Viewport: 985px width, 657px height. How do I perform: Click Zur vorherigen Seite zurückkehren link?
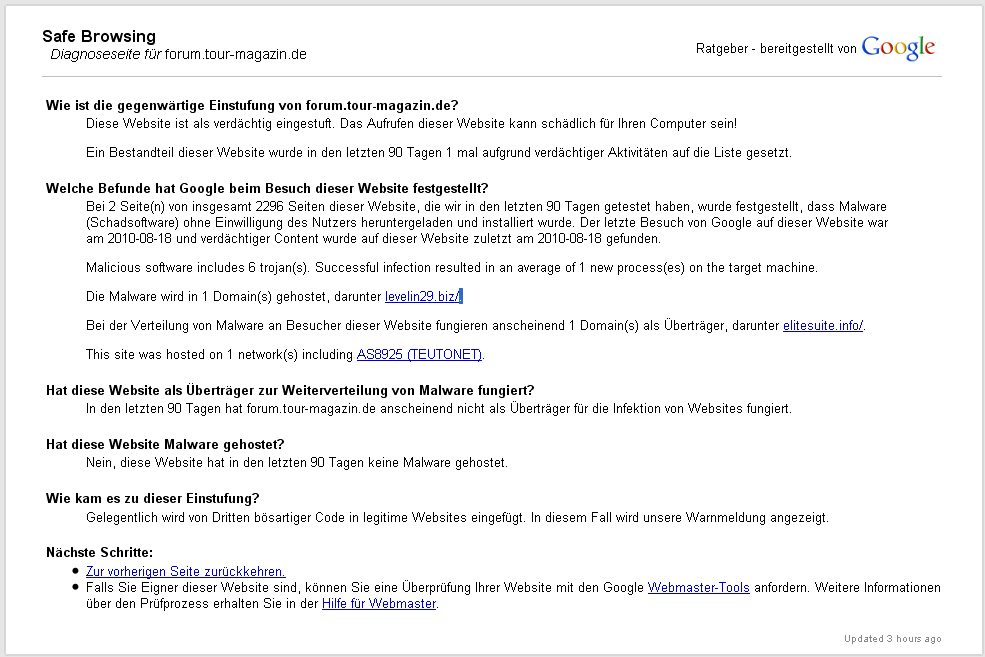pyautogui.click(x=185, y=572)
